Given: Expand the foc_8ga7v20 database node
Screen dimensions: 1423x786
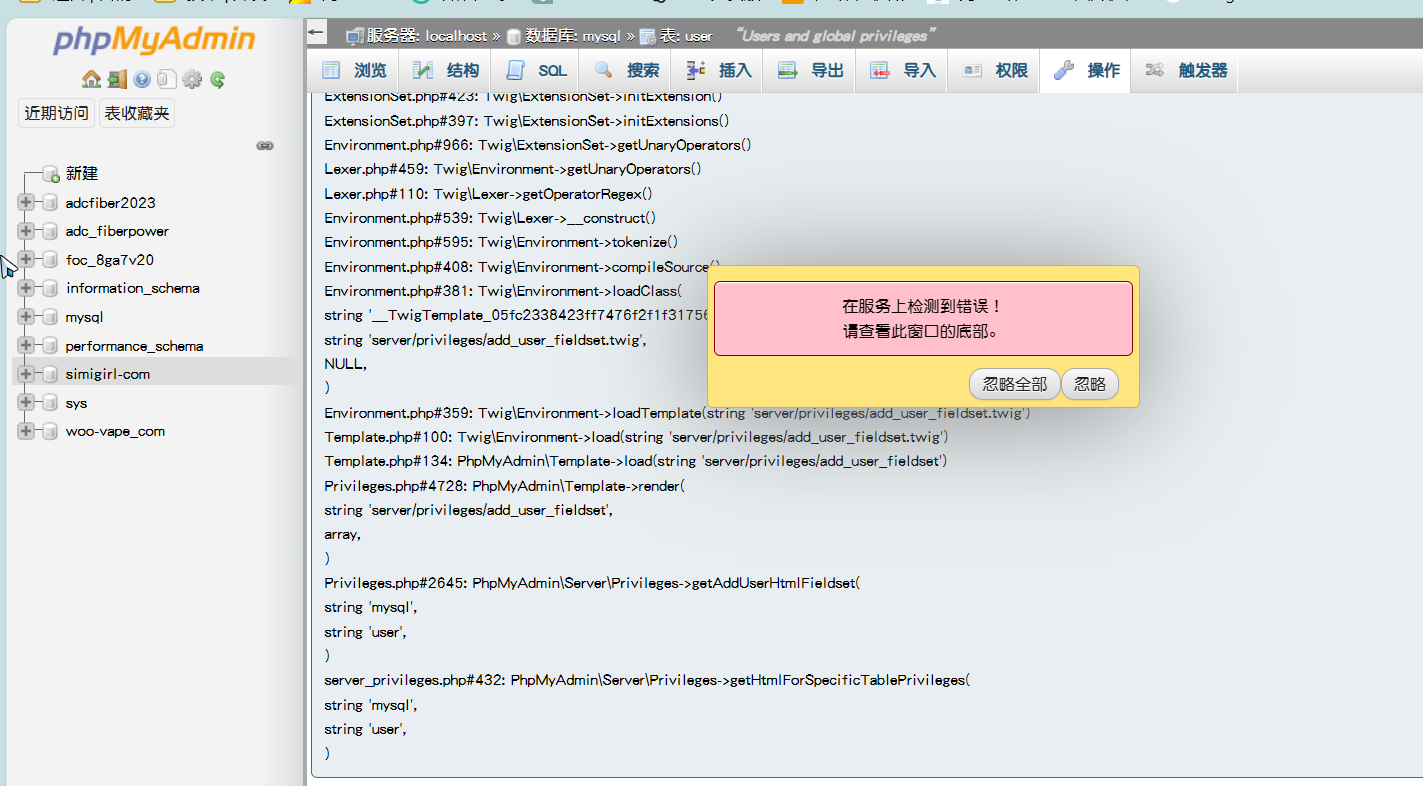Looking at the screenshot, I should click(x=26, y=260).
